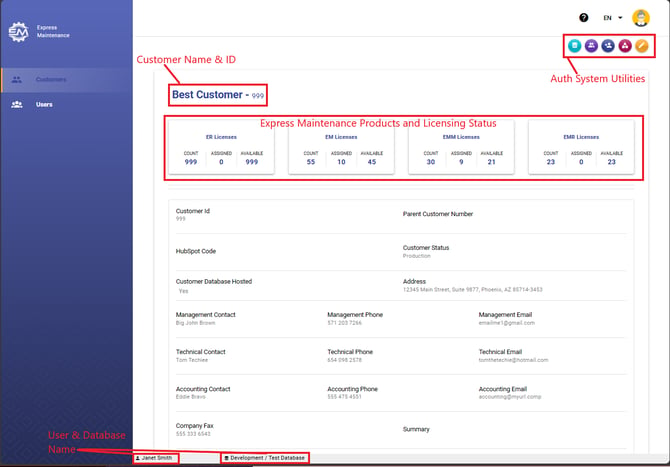Image resolution: width=670 pixels, height=467 pixels.
Task: Click Janet Smith user in status bar
Action: (x=156, y=458)
